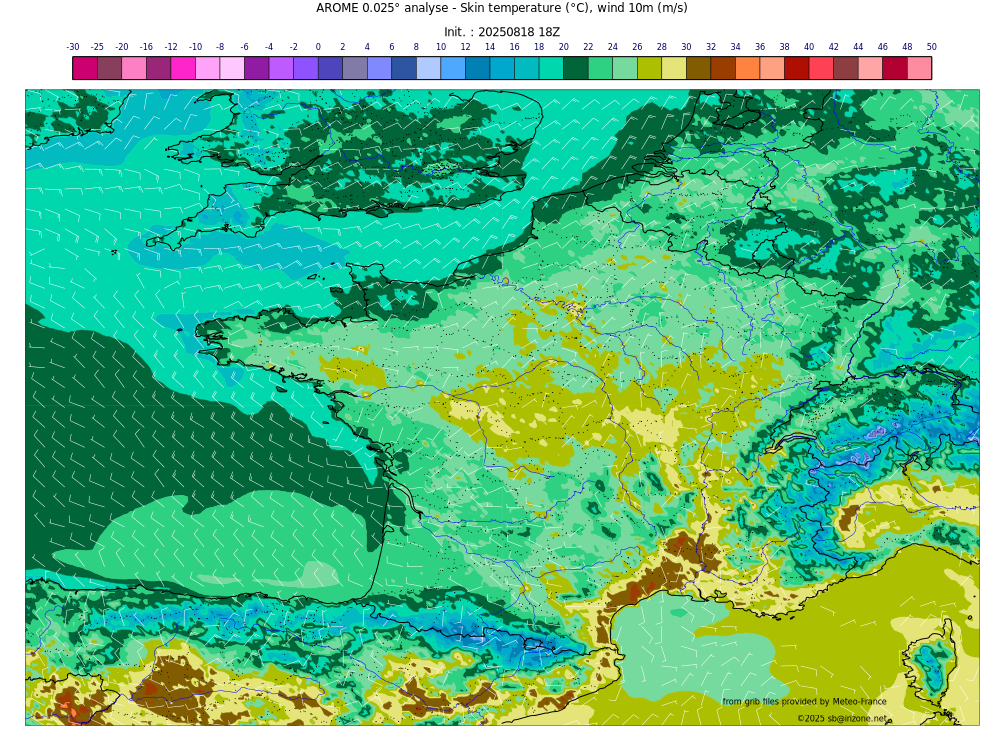
Task: Click the -4 to -2 violet legend swatch
Action: (x=281, y=68)
